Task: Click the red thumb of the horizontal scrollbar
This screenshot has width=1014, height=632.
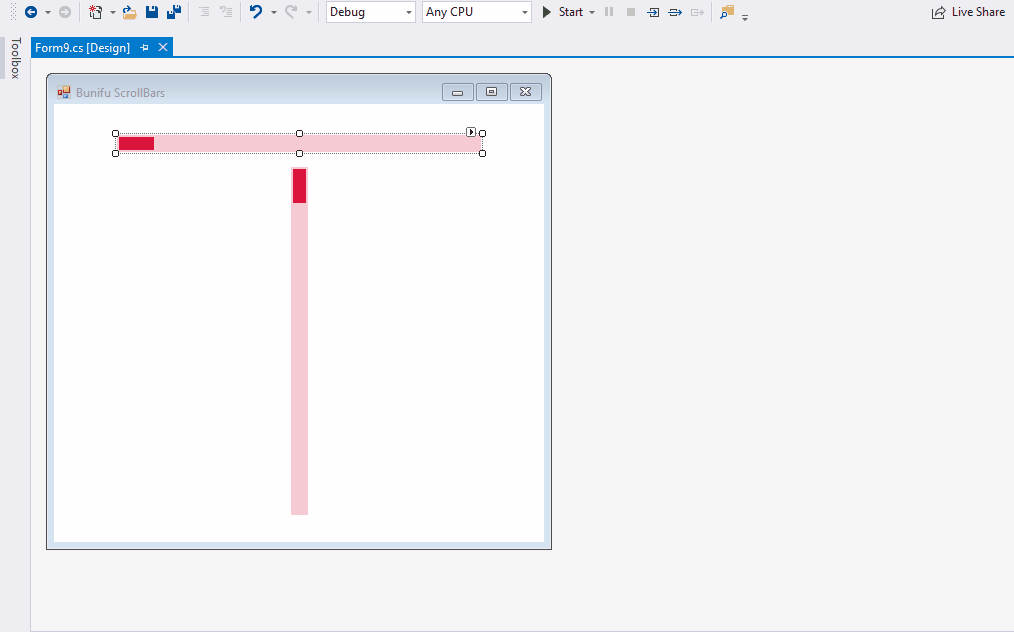Action: coord(136,143)
